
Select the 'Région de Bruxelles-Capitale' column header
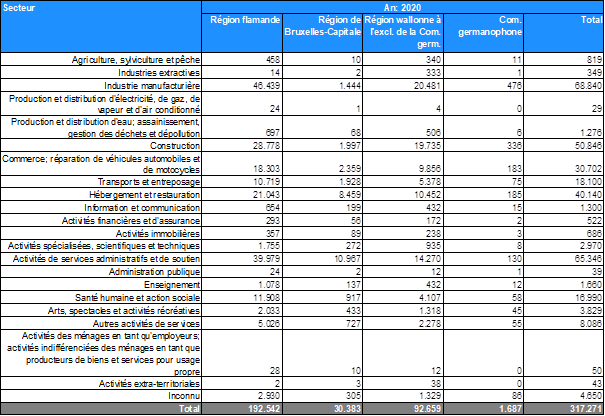click(x=323, y=33)
